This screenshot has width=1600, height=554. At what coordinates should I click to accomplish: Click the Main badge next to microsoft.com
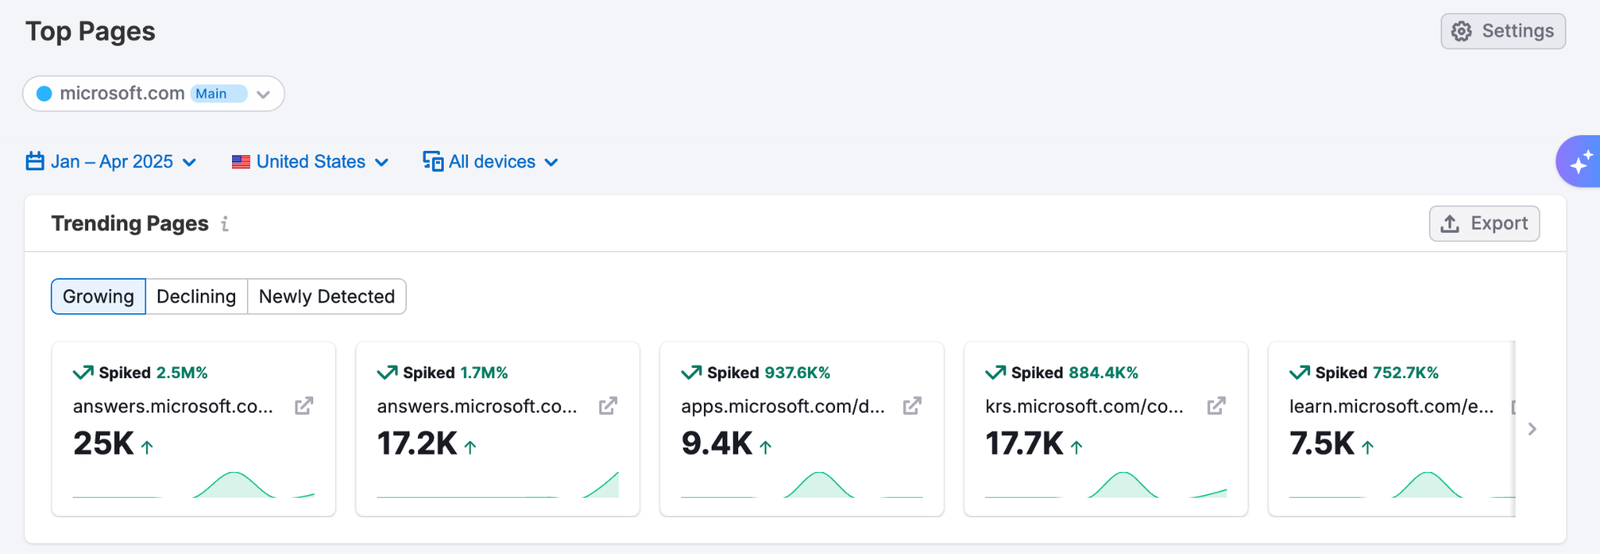(218, 93)
